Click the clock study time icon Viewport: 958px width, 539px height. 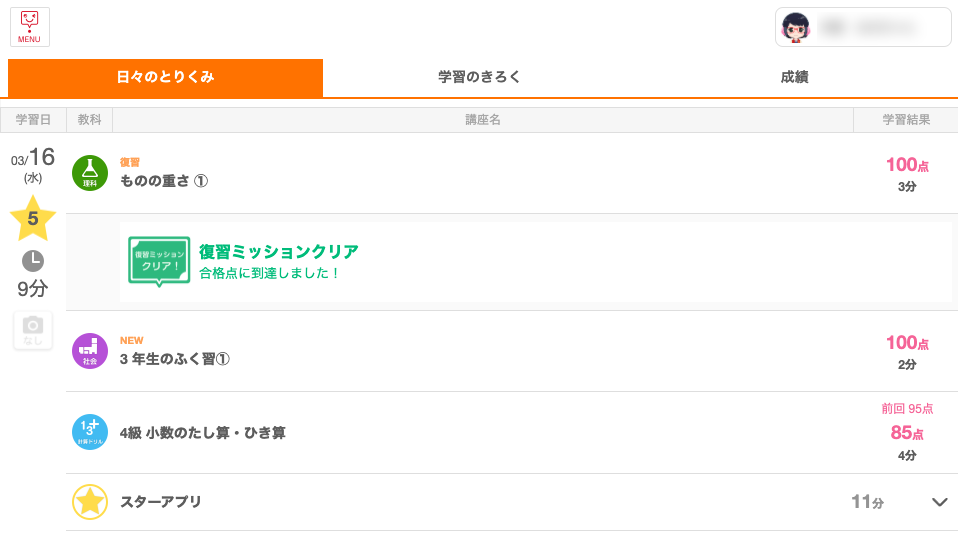(x=33, y=261)
